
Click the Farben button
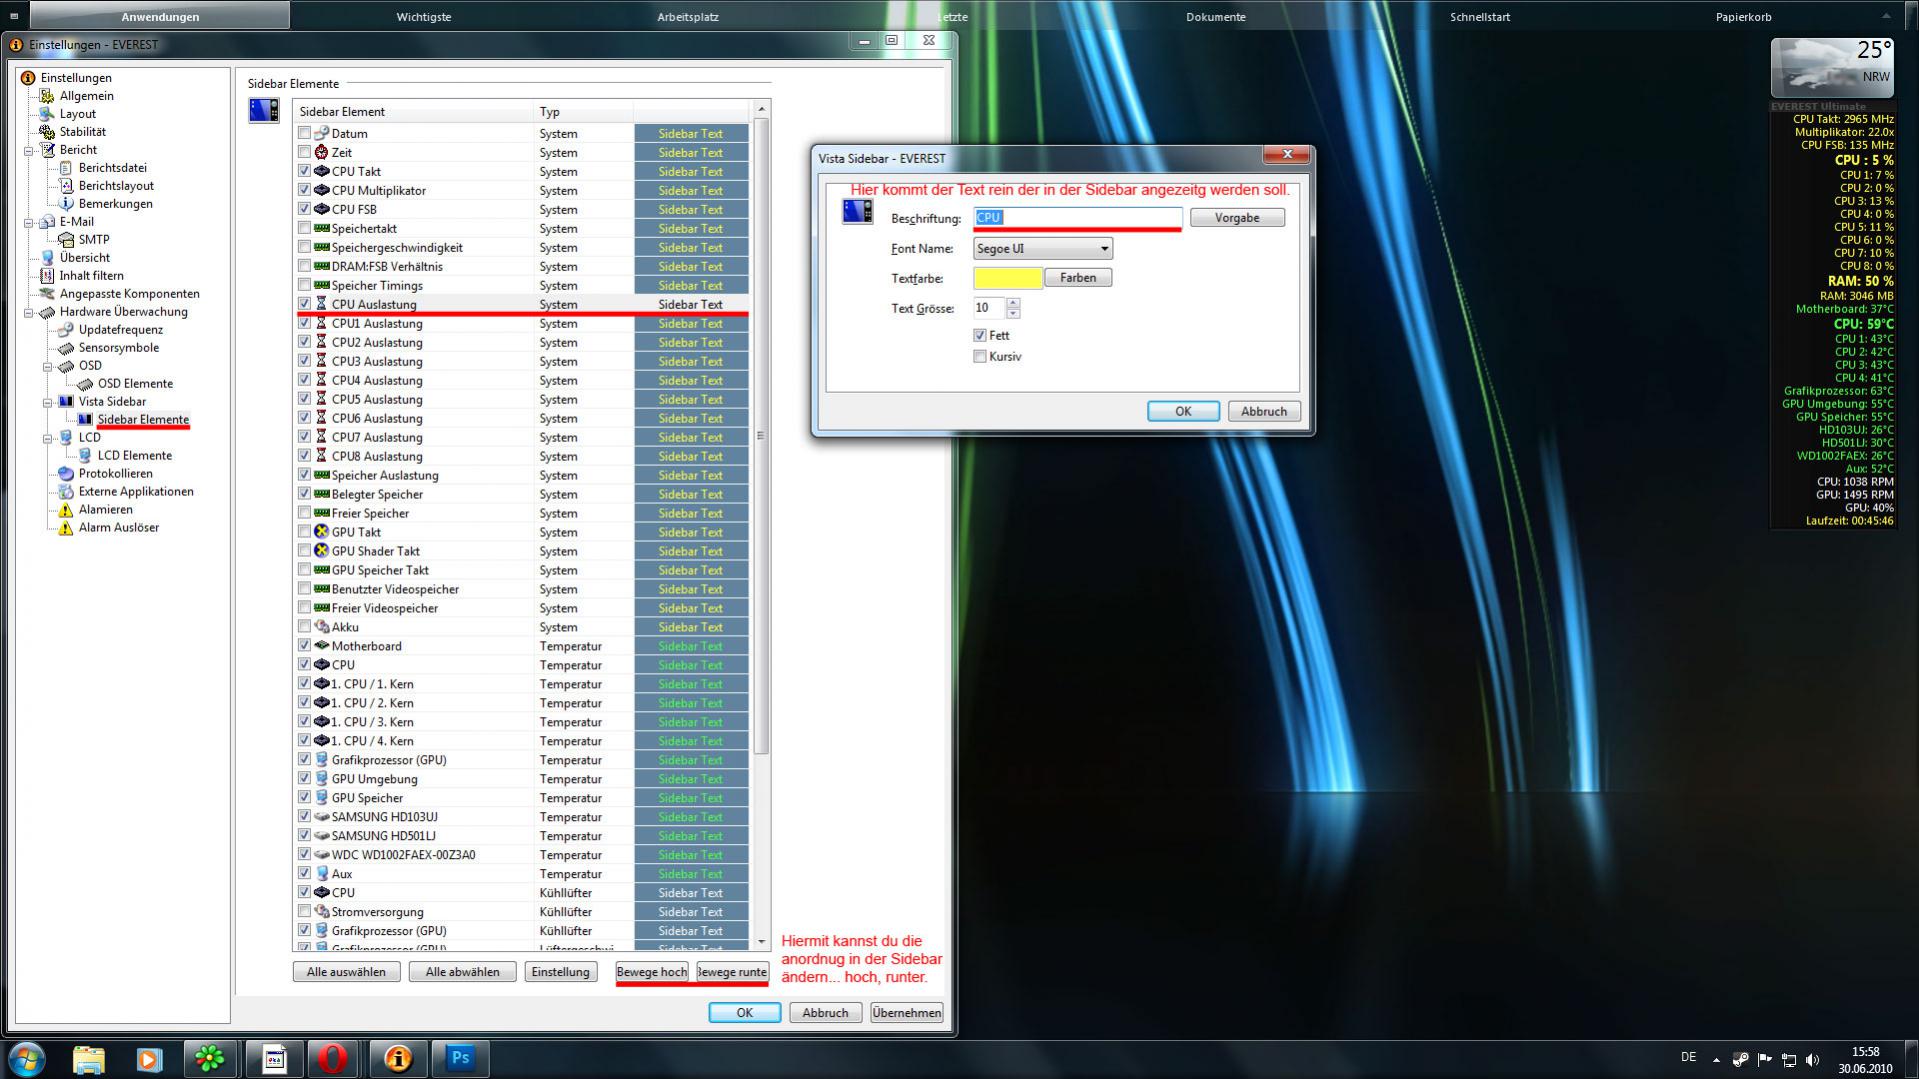coord(1078,278)
